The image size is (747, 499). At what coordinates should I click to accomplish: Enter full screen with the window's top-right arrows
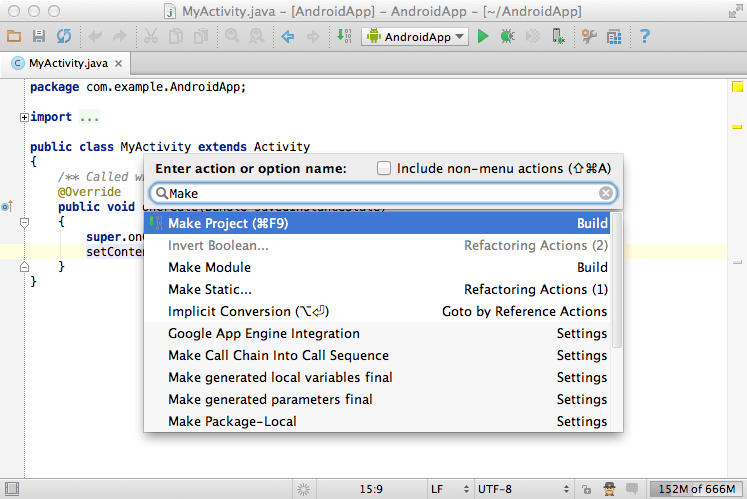pos(736,11)
